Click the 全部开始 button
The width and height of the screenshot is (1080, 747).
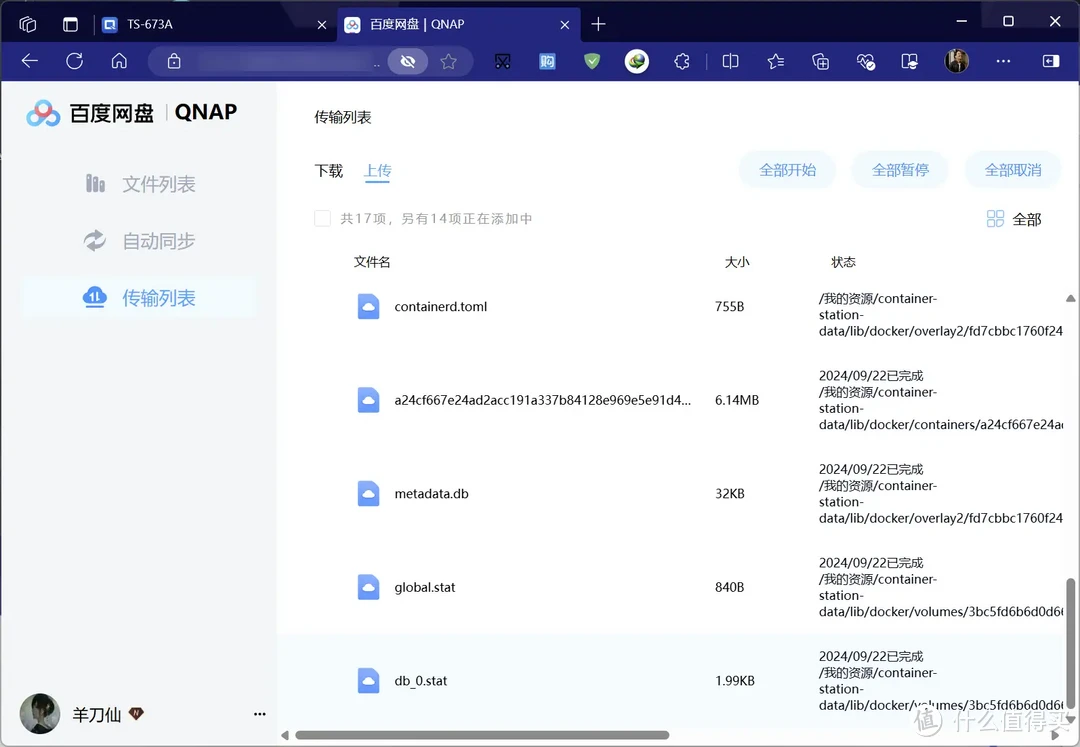click(787, 170)
